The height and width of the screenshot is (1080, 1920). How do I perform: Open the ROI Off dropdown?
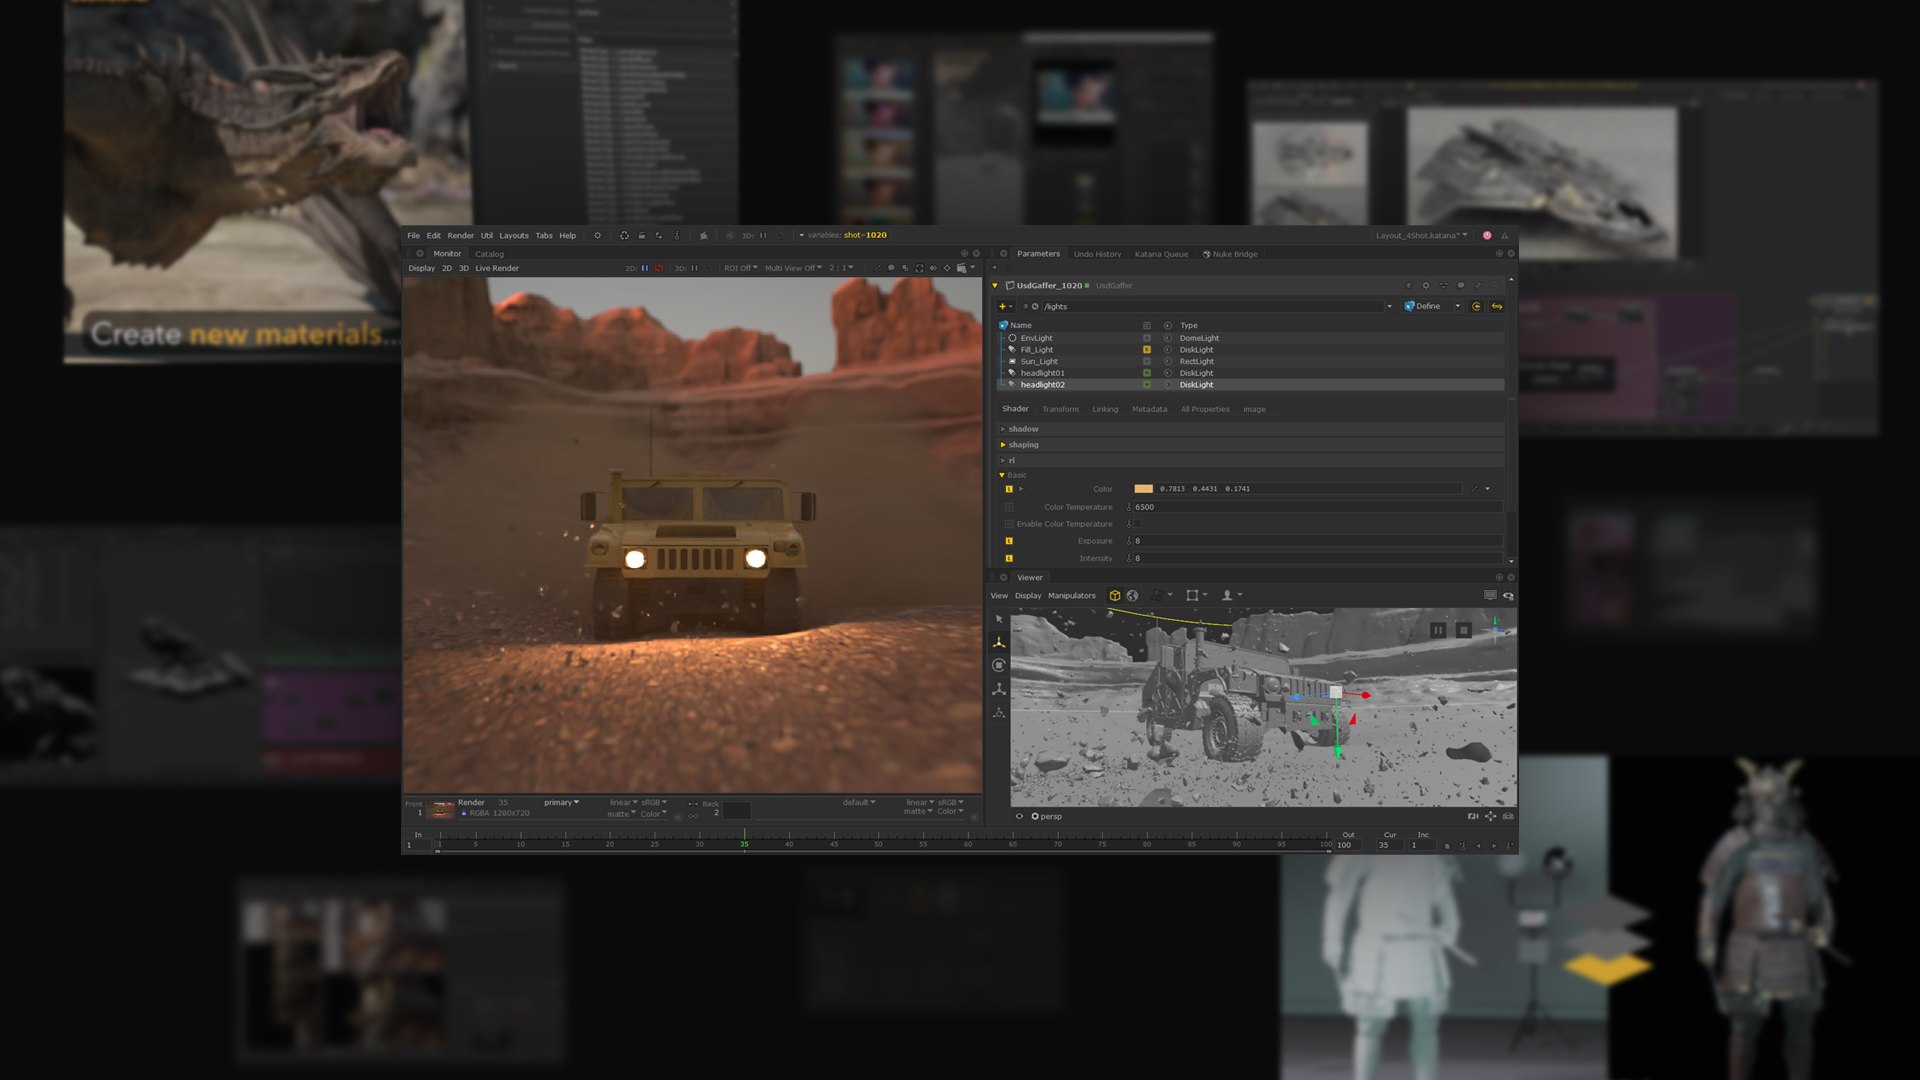[740, 268]
